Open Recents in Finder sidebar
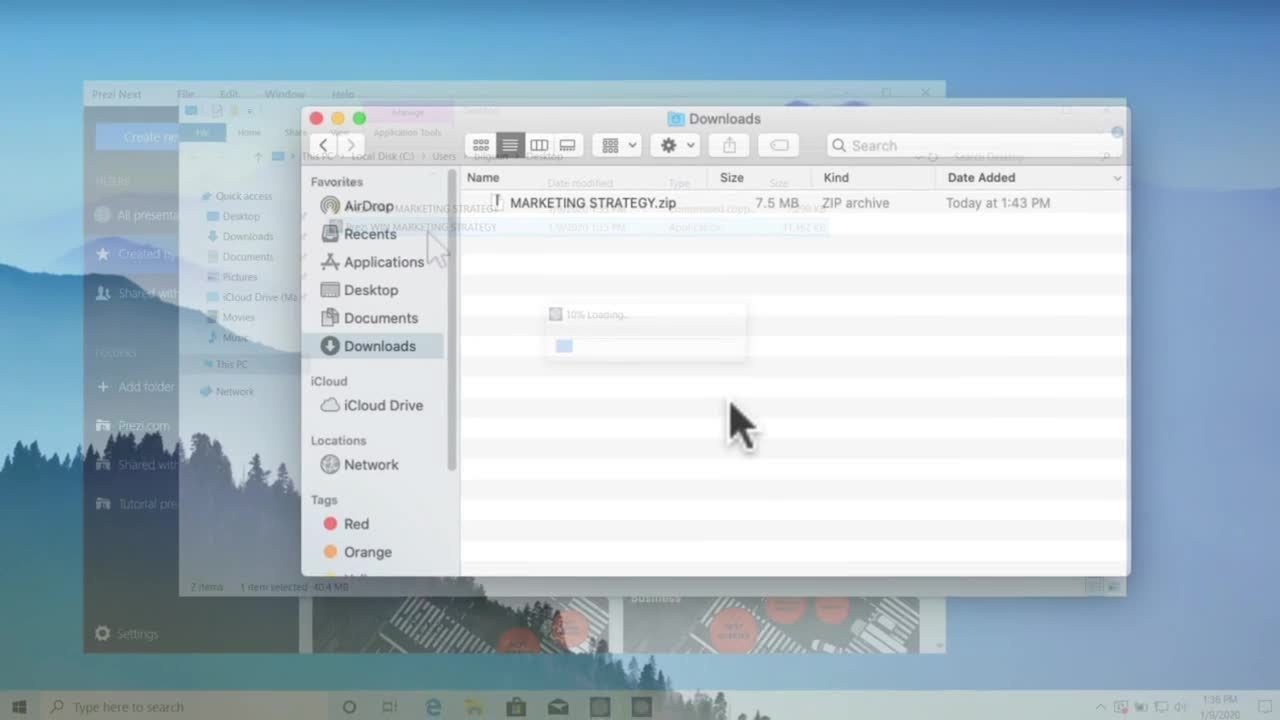1280x720 pixels. [358, 234]
